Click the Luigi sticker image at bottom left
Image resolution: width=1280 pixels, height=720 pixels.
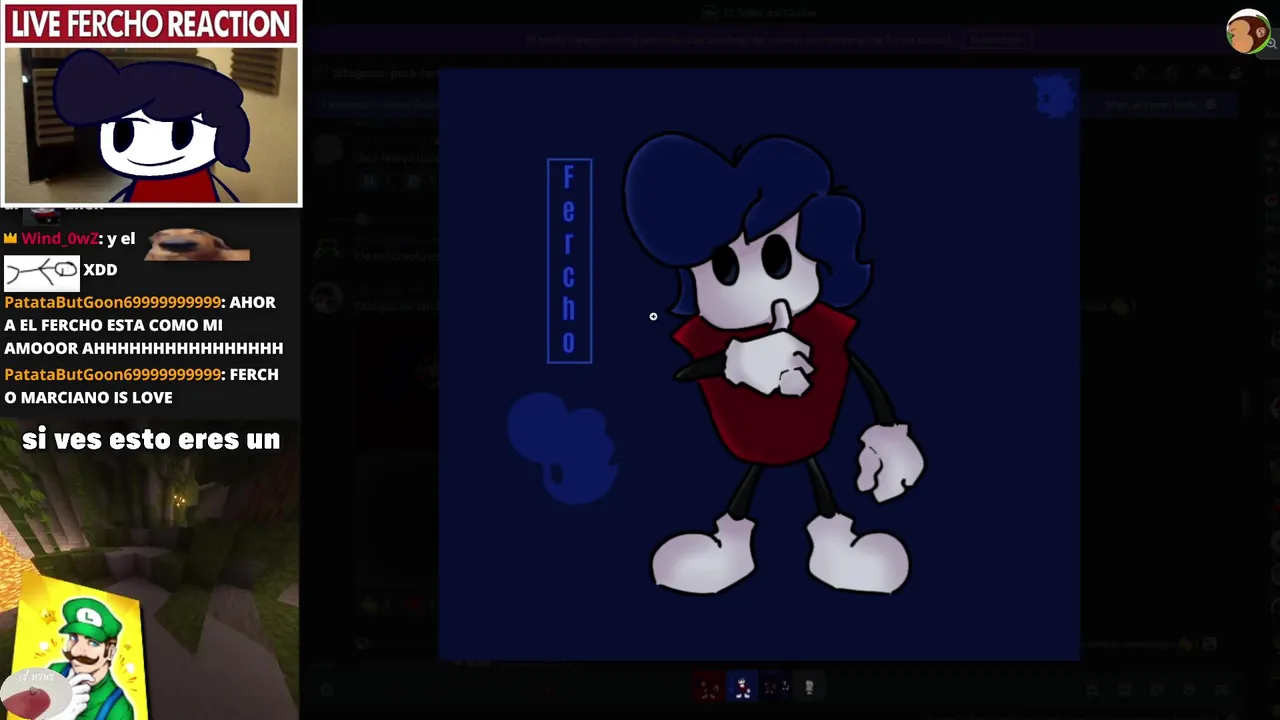(82, 650)
